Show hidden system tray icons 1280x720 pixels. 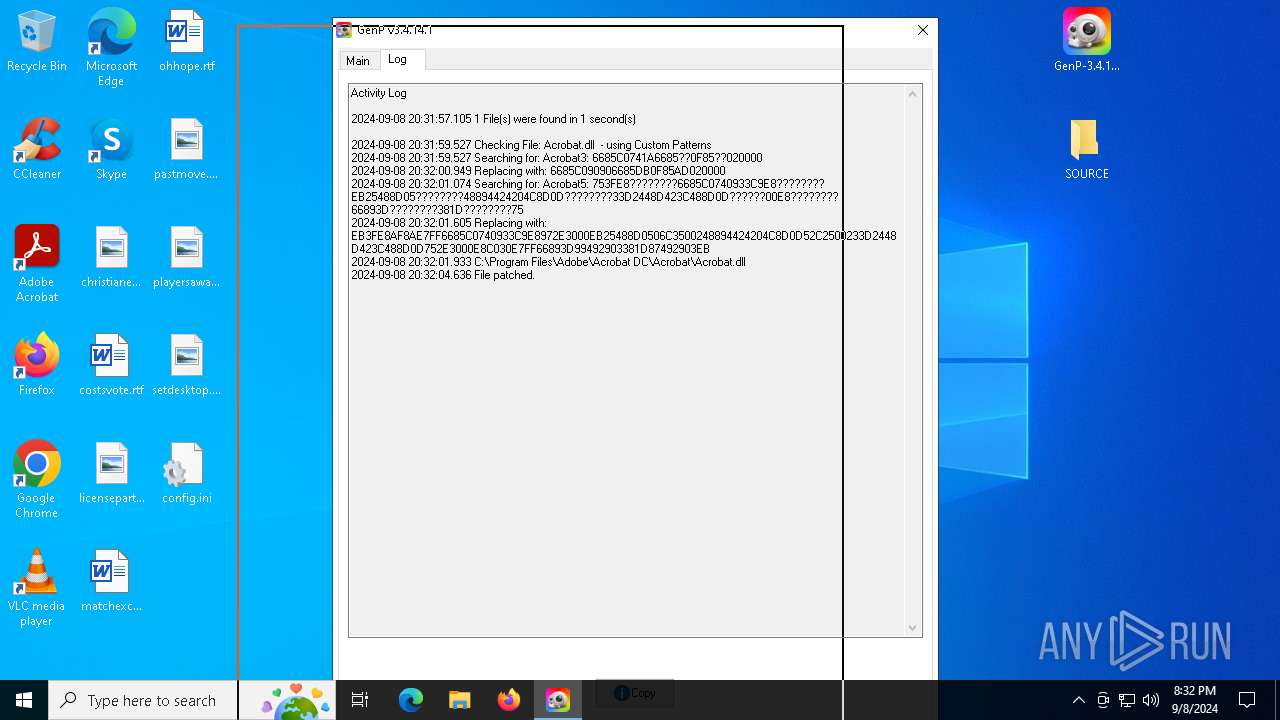coord(1078,700)
